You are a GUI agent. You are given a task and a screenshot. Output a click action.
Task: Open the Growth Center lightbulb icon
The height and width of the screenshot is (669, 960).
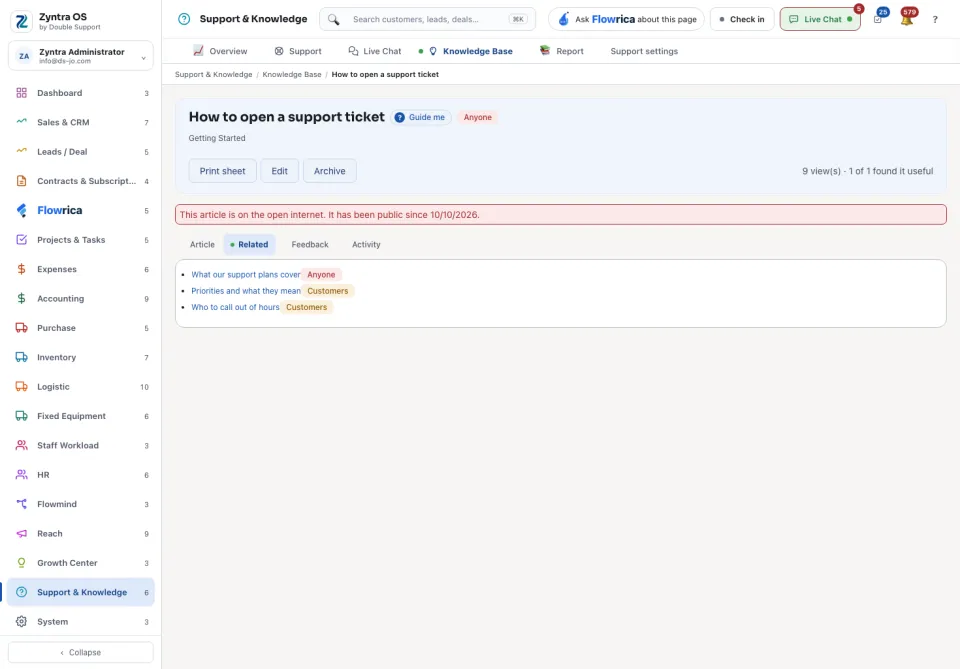pyautogui.click(x=21, y=562)
